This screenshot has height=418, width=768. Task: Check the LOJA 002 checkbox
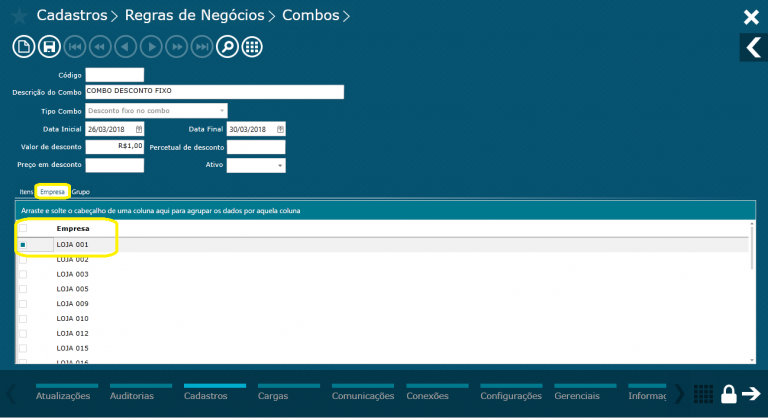coord(23,260)
